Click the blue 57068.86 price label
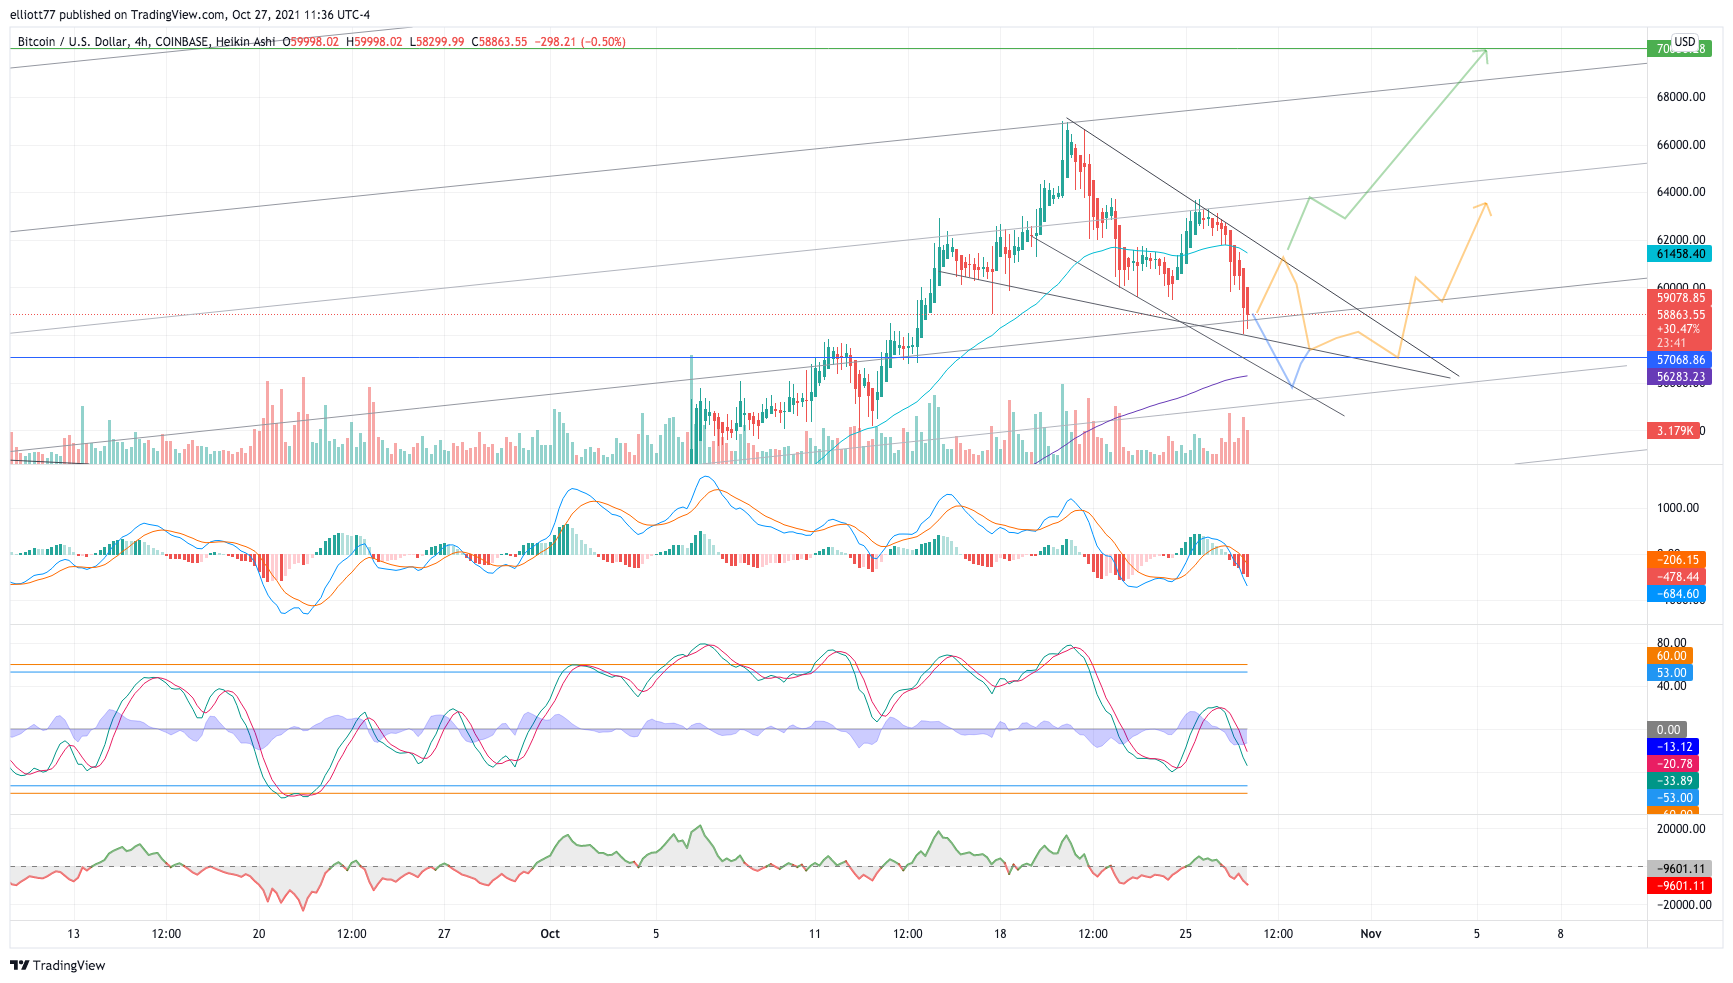The height and width of the screenshot is (983, 1733). [1679, 360]
